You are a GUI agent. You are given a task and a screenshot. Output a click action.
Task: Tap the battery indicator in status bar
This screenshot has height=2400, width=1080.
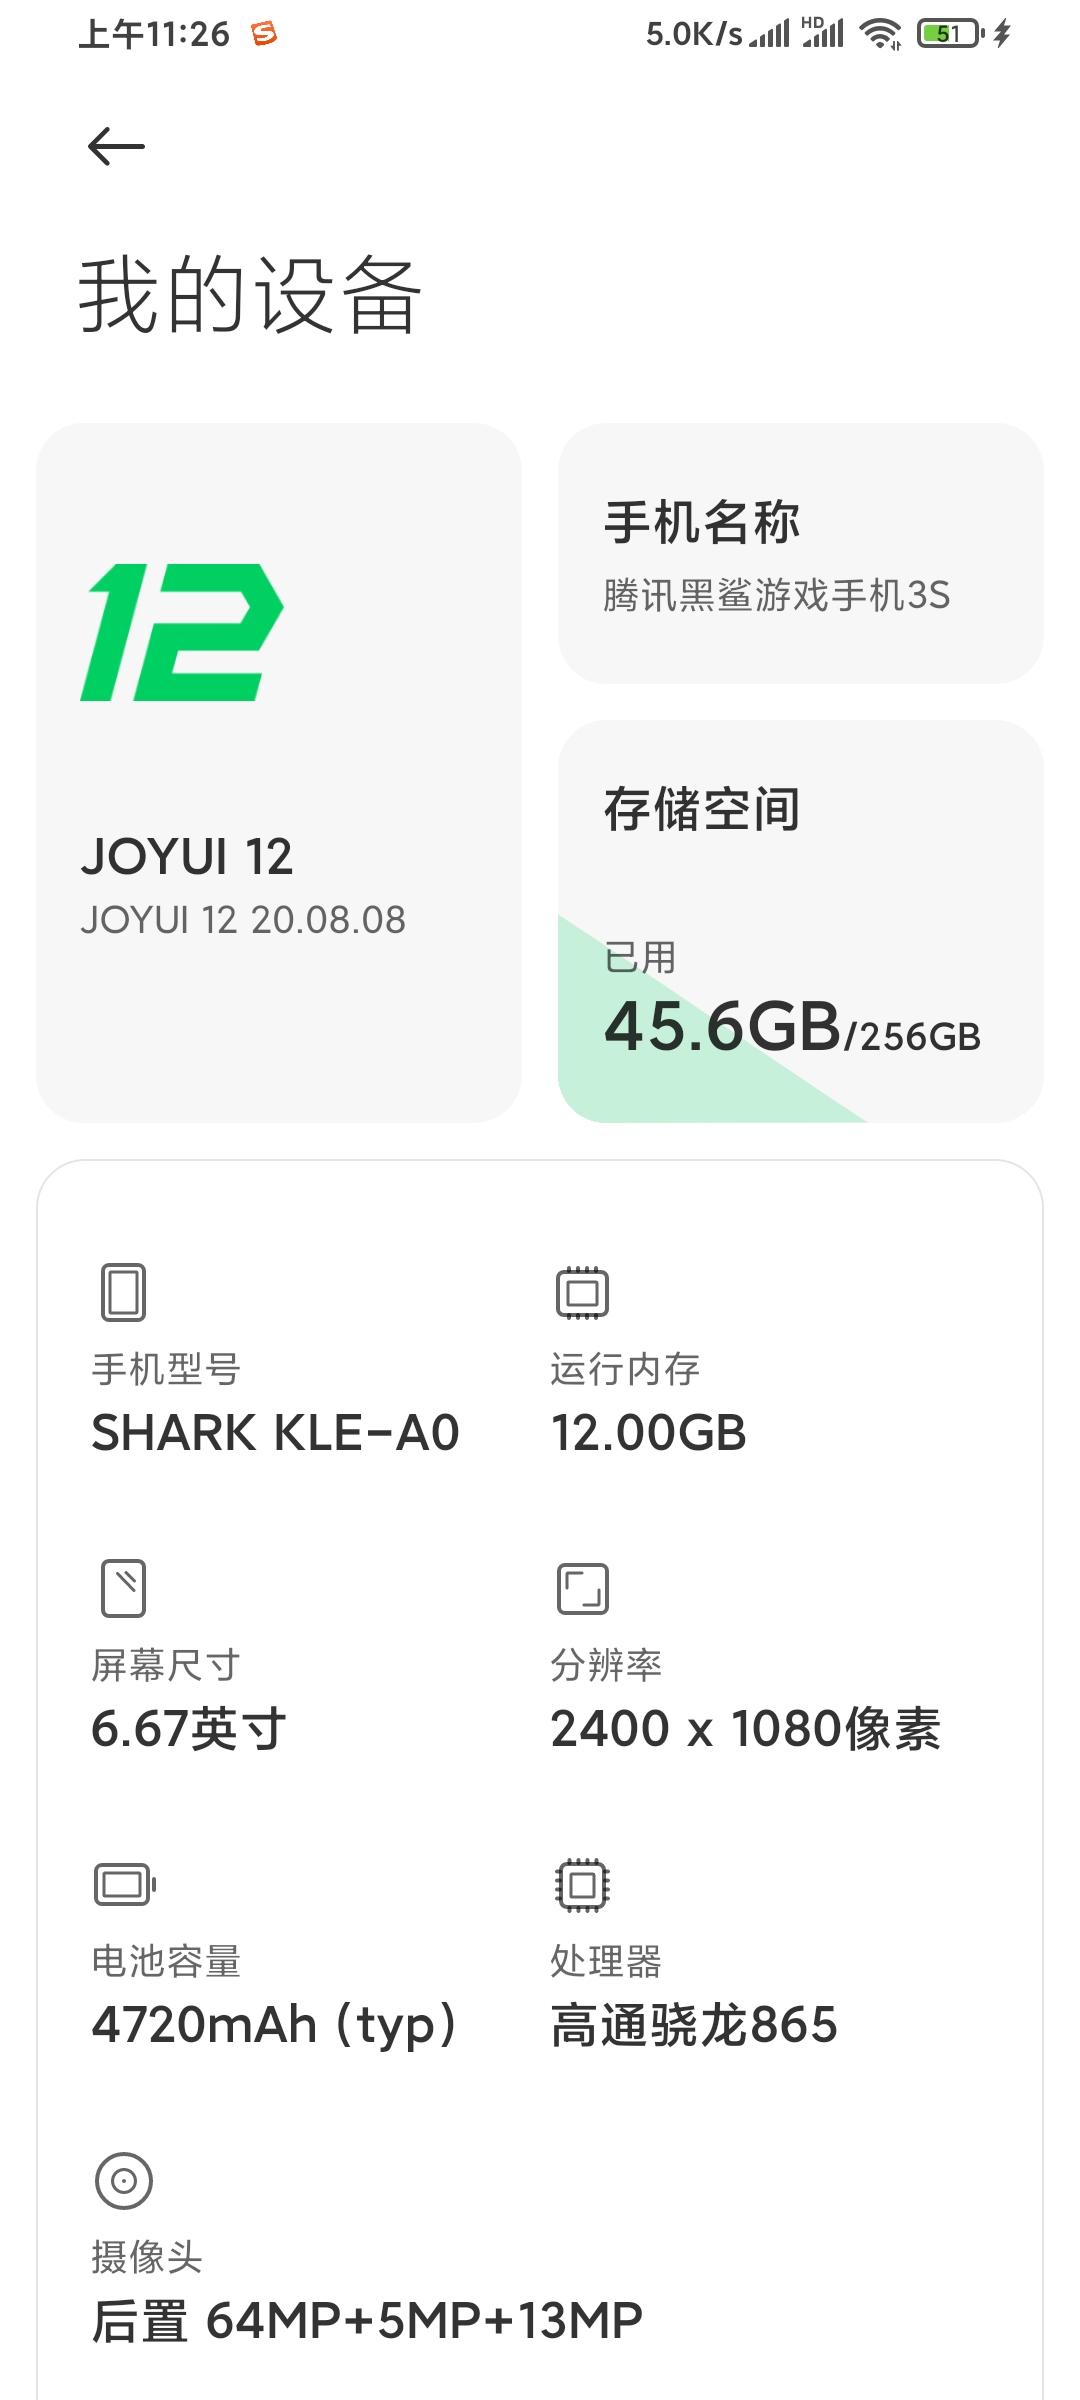coord(949,35)
